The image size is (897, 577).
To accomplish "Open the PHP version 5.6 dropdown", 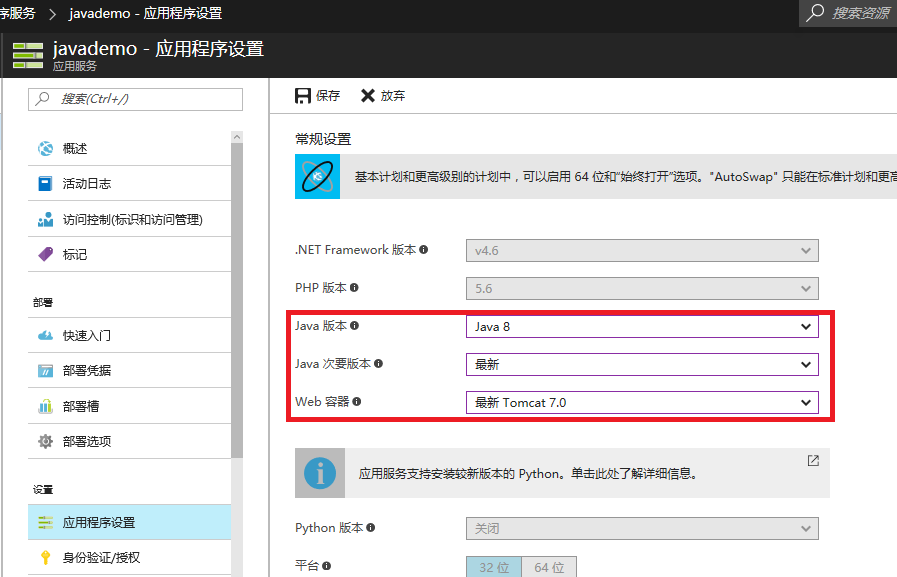I will click(x=642, y=288).
